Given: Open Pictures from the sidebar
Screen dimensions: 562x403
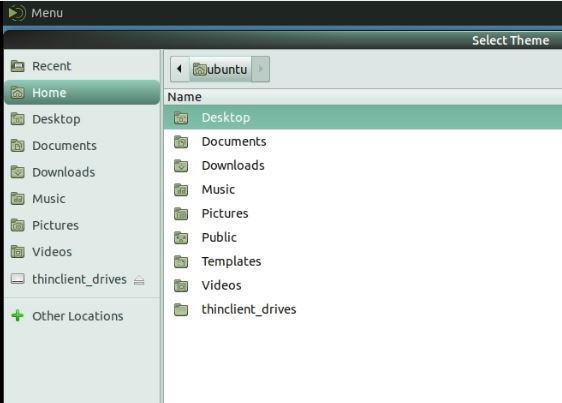Looking at the screenshot, I should [x=82, y=225].
